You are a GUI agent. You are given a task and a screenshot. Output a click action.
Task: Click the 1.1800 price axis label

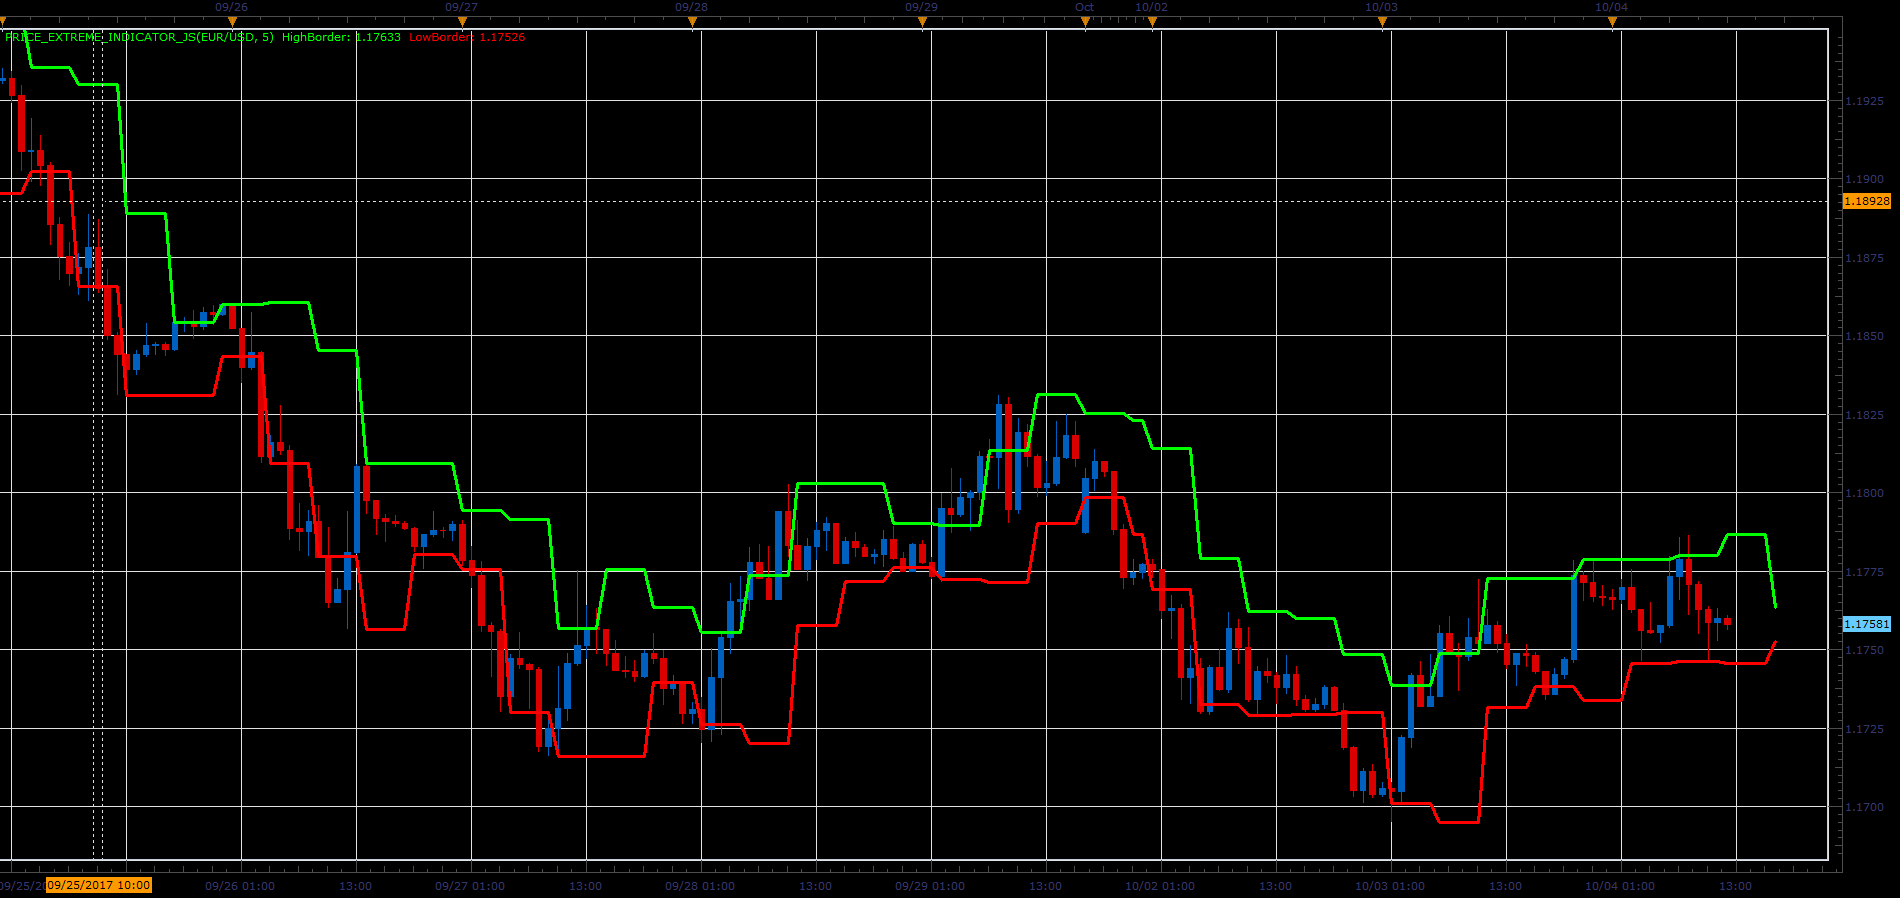pos(1864,493)
